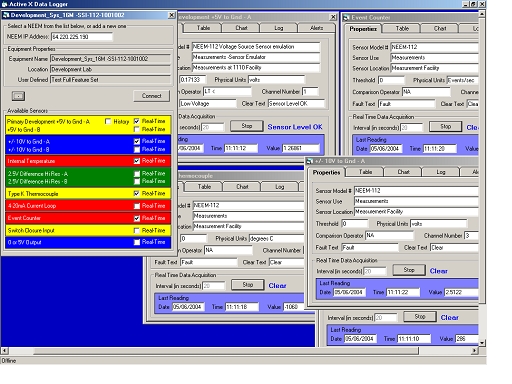The image size is (512, 384).
Task: Open Alerts tab in +5V to Gnd - A window
Action: point(316,28)
